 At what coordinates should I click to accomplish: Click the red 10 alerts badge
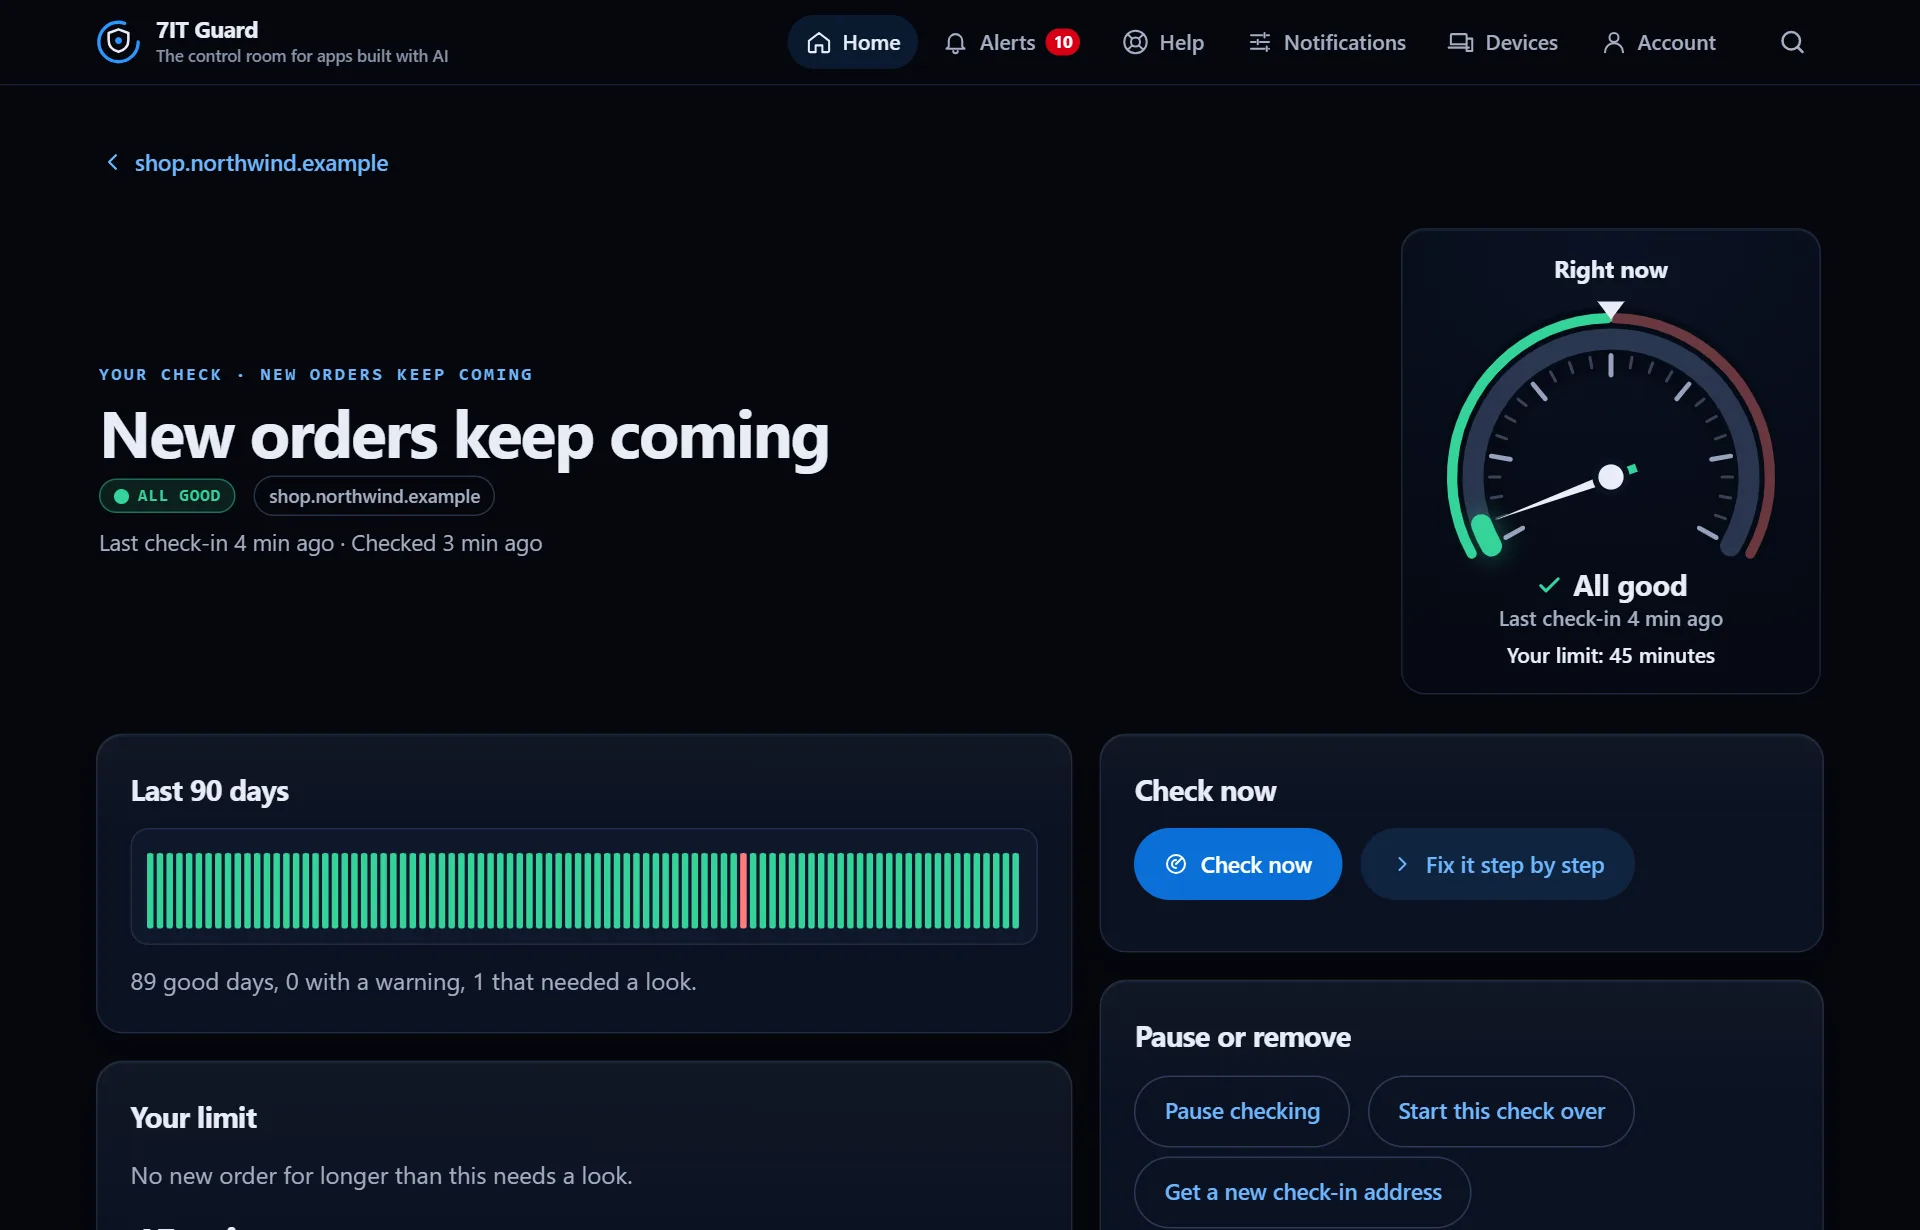point(1063,42)
